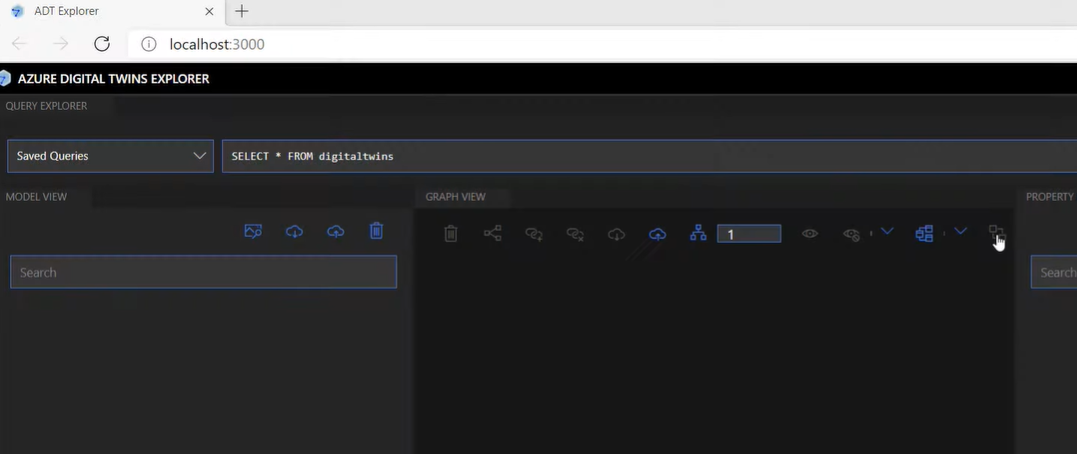1077x454 pixels.
Task: Click the expansion level number field
Action: click(x=749, y=234)
